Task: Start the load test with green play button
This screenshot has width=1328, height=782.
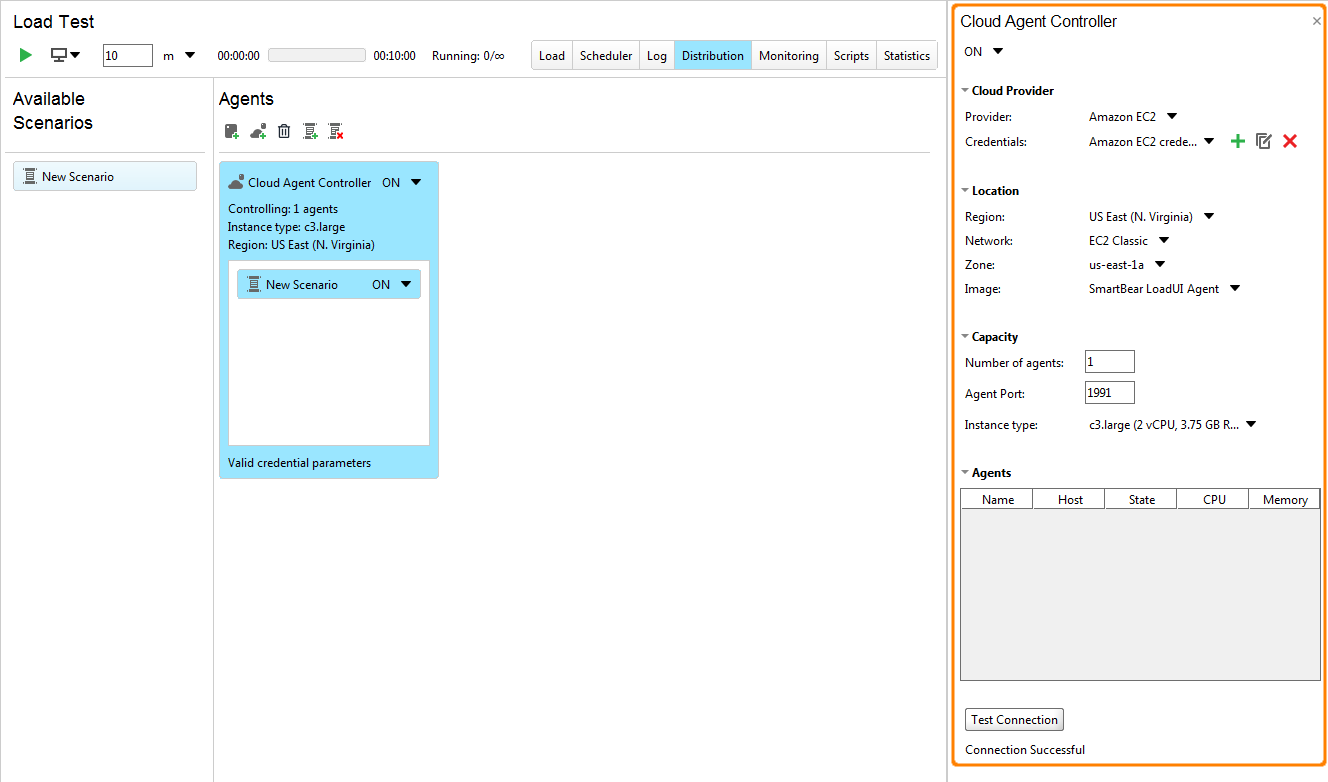Action: (25, 55)
